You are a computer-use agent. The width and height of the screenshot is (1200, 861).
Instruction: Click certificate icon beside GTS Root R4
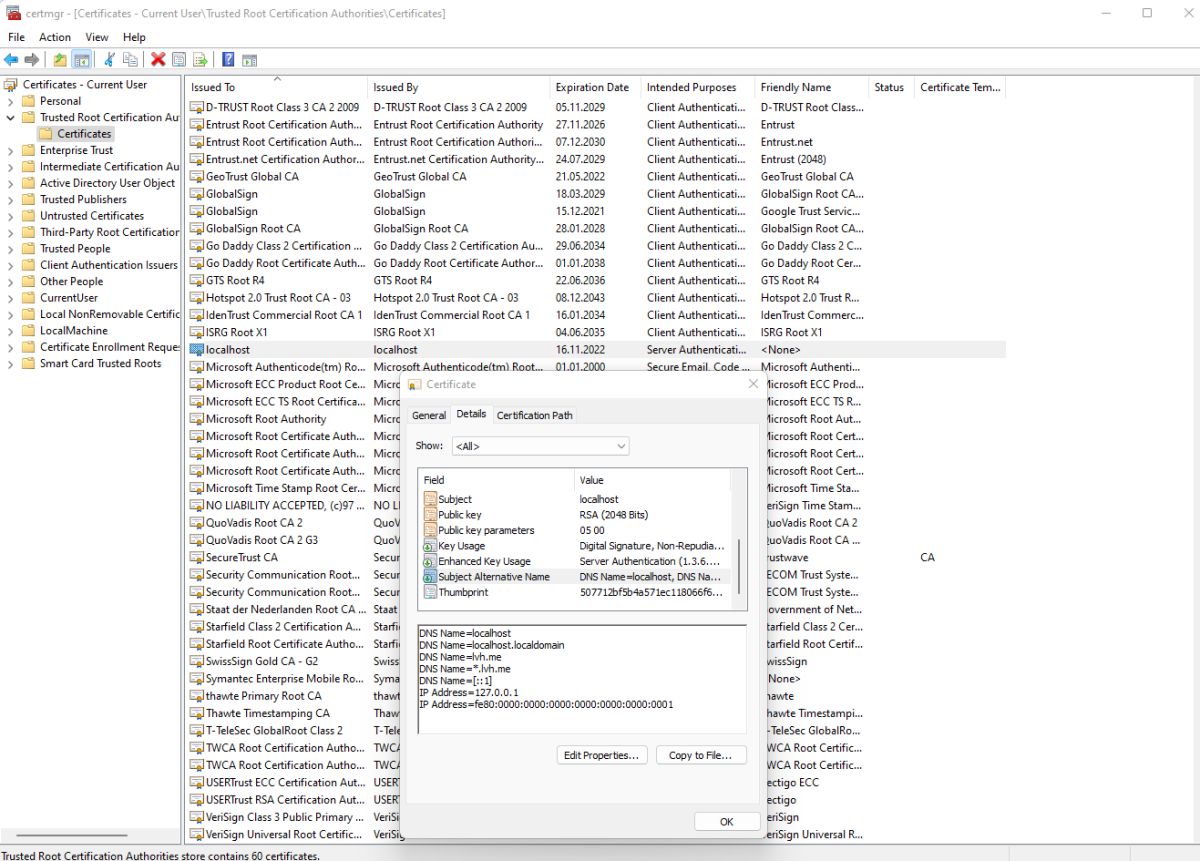(x=197, y=280)
